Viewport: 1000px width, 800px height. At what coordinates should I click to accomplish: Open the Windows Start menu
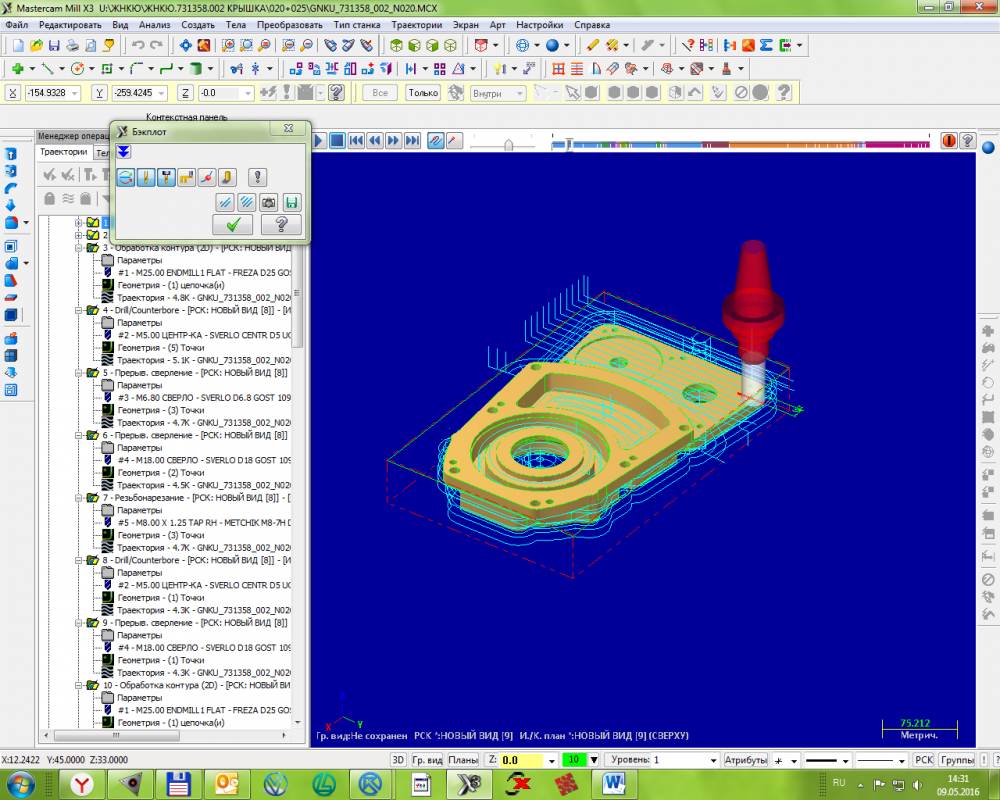coord(20,783)
